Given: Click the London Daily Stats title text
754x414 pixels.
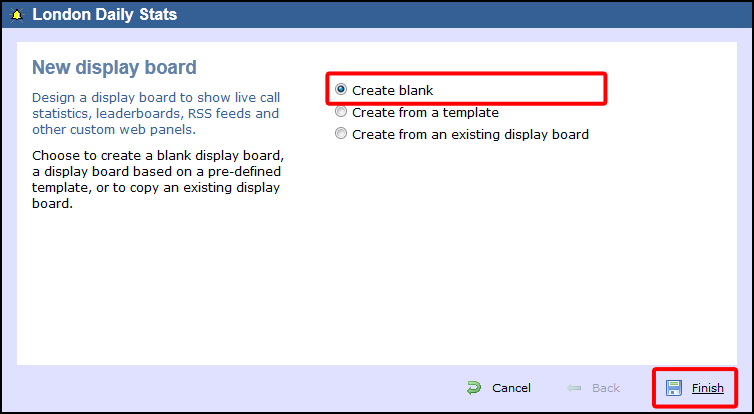Looking at the screenshot, I should pos(104,15).
